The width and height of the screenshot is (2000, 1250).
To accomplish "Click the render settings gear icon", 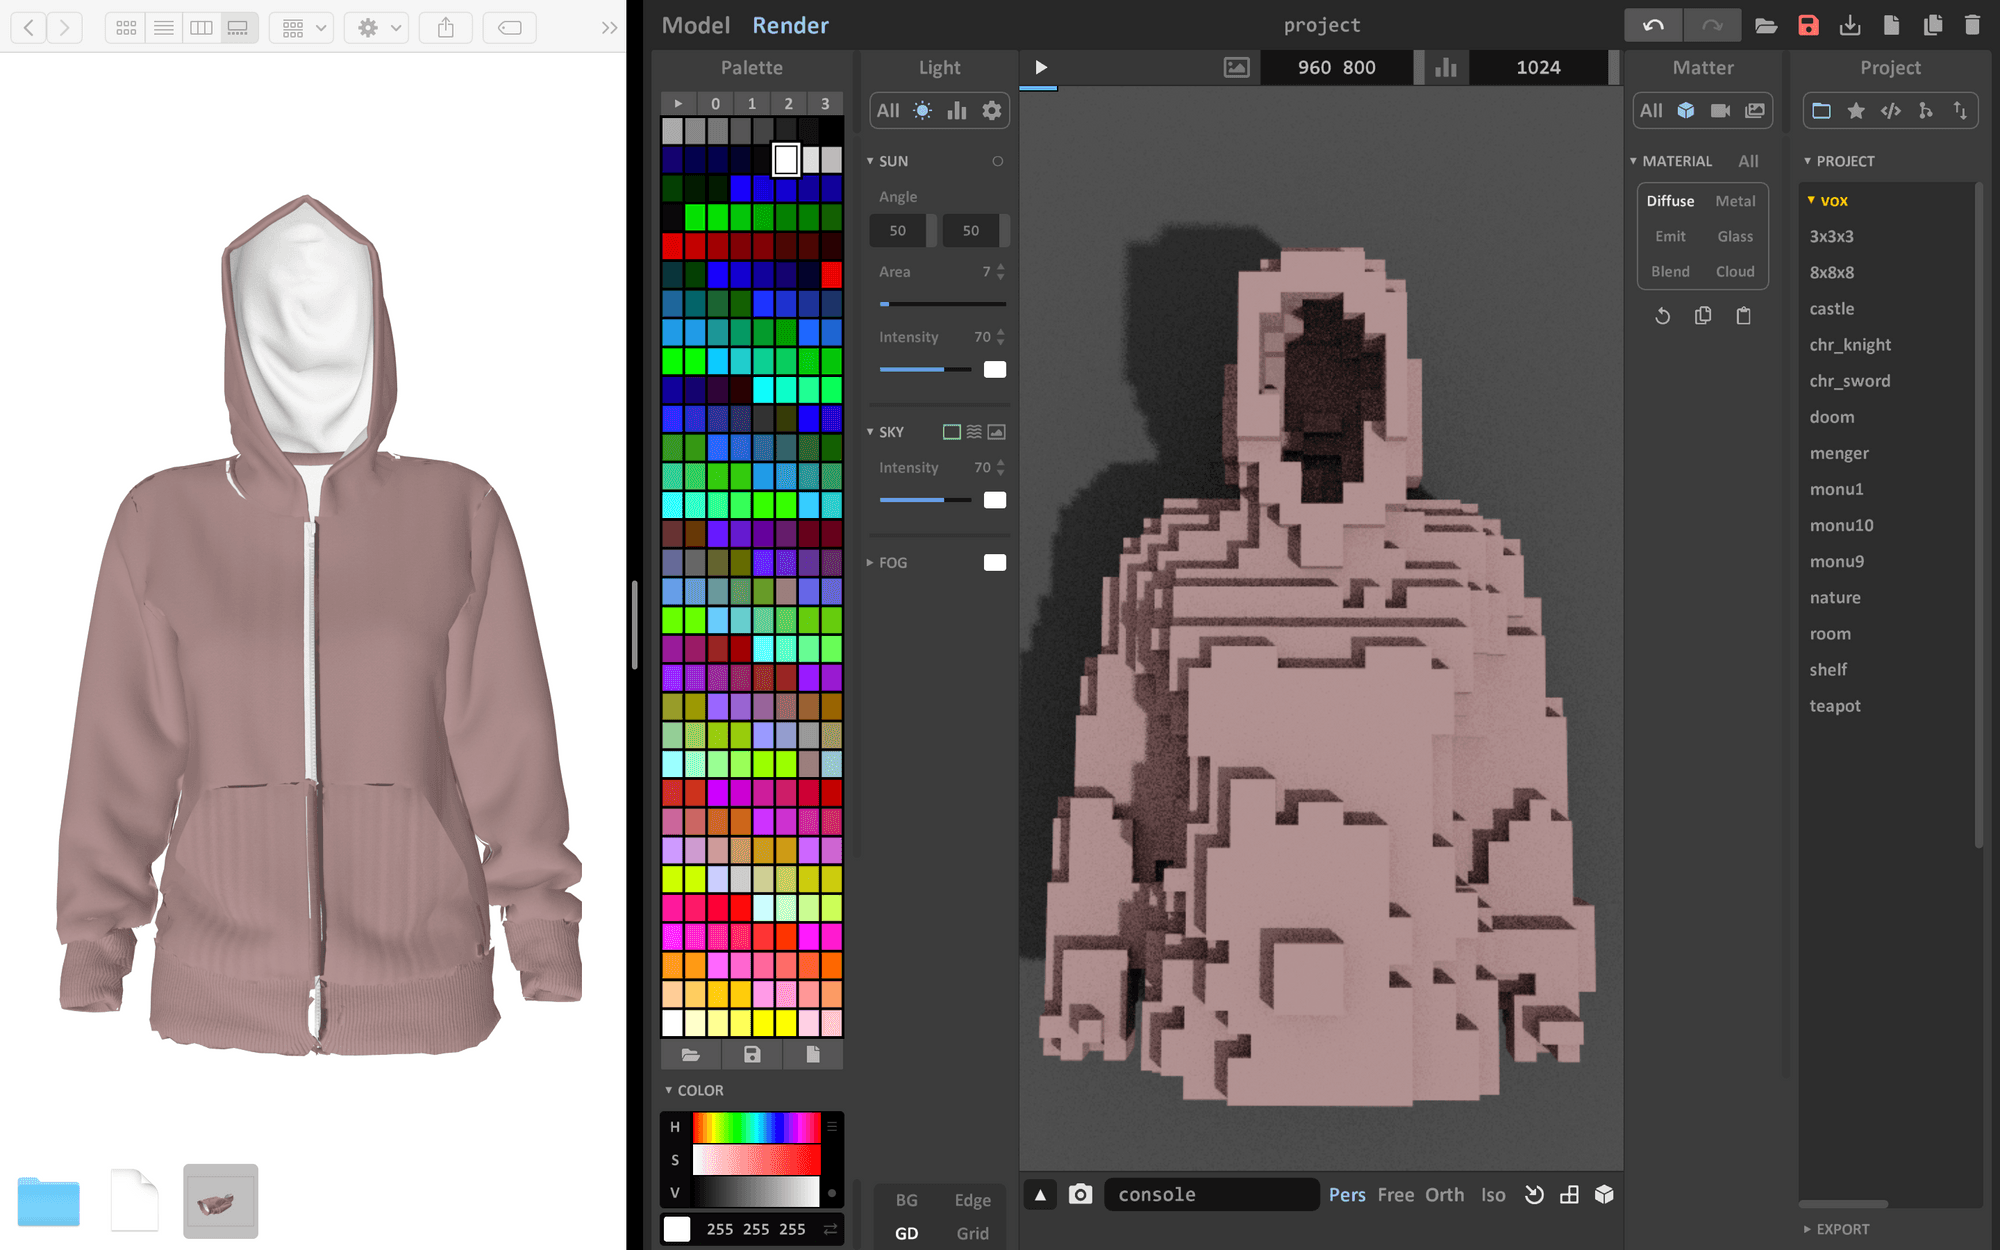I will coord(992,111).
